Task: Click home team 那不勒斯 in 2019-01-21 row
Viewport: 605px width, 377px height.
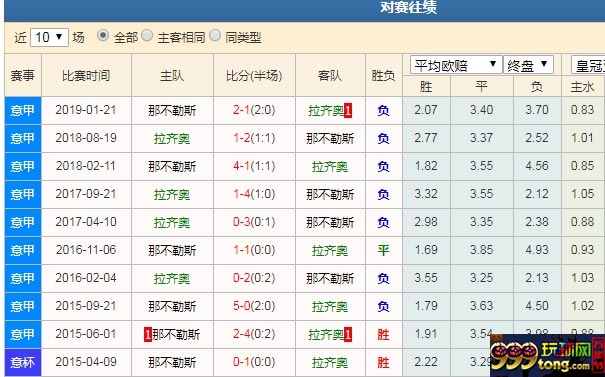Action: 172,111
